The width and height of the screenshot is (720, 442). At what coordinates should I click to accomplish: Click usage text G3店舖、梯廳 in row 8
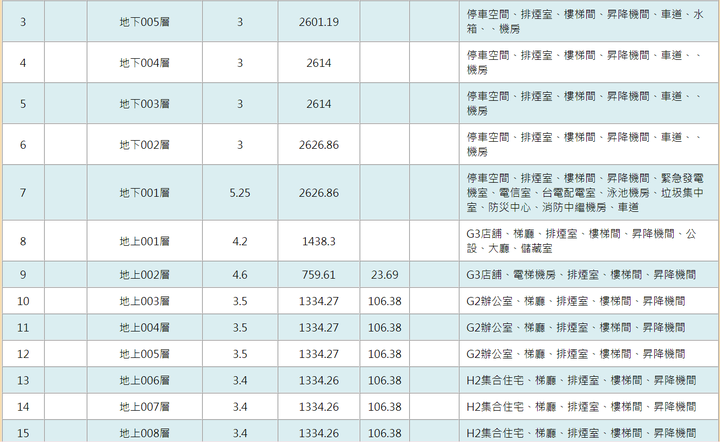(581, 241)
